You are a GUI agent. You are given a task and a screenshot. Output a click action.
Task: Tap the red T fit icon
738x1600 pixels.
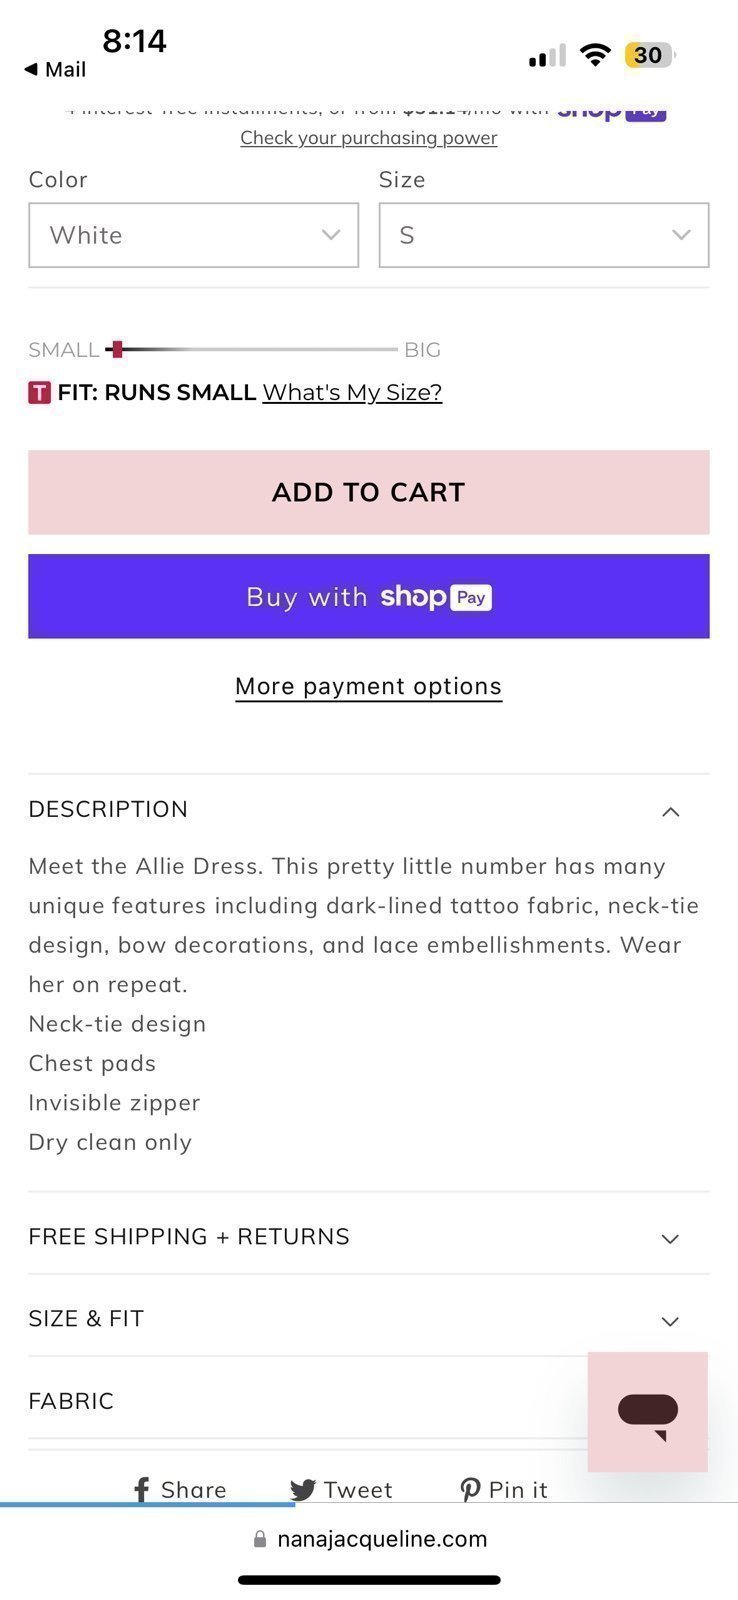coord(39,392)
